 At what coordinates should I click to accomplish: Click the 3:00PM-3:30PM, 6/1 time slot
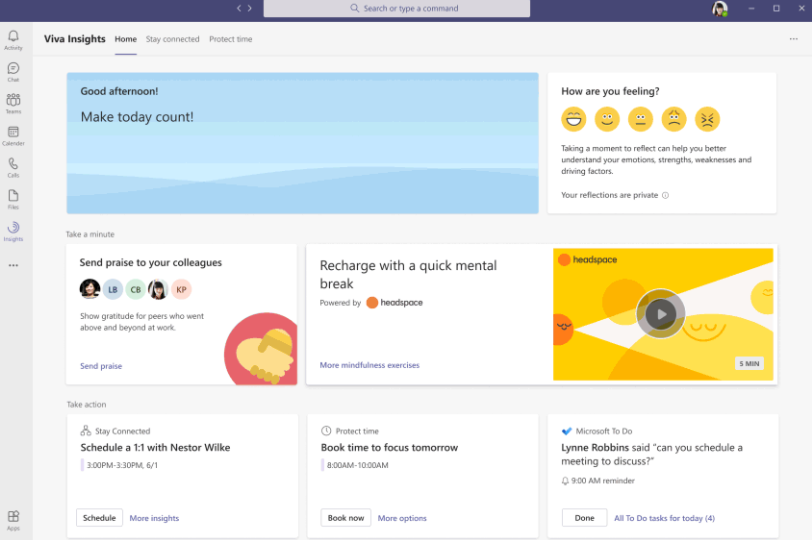pos(122,465)
